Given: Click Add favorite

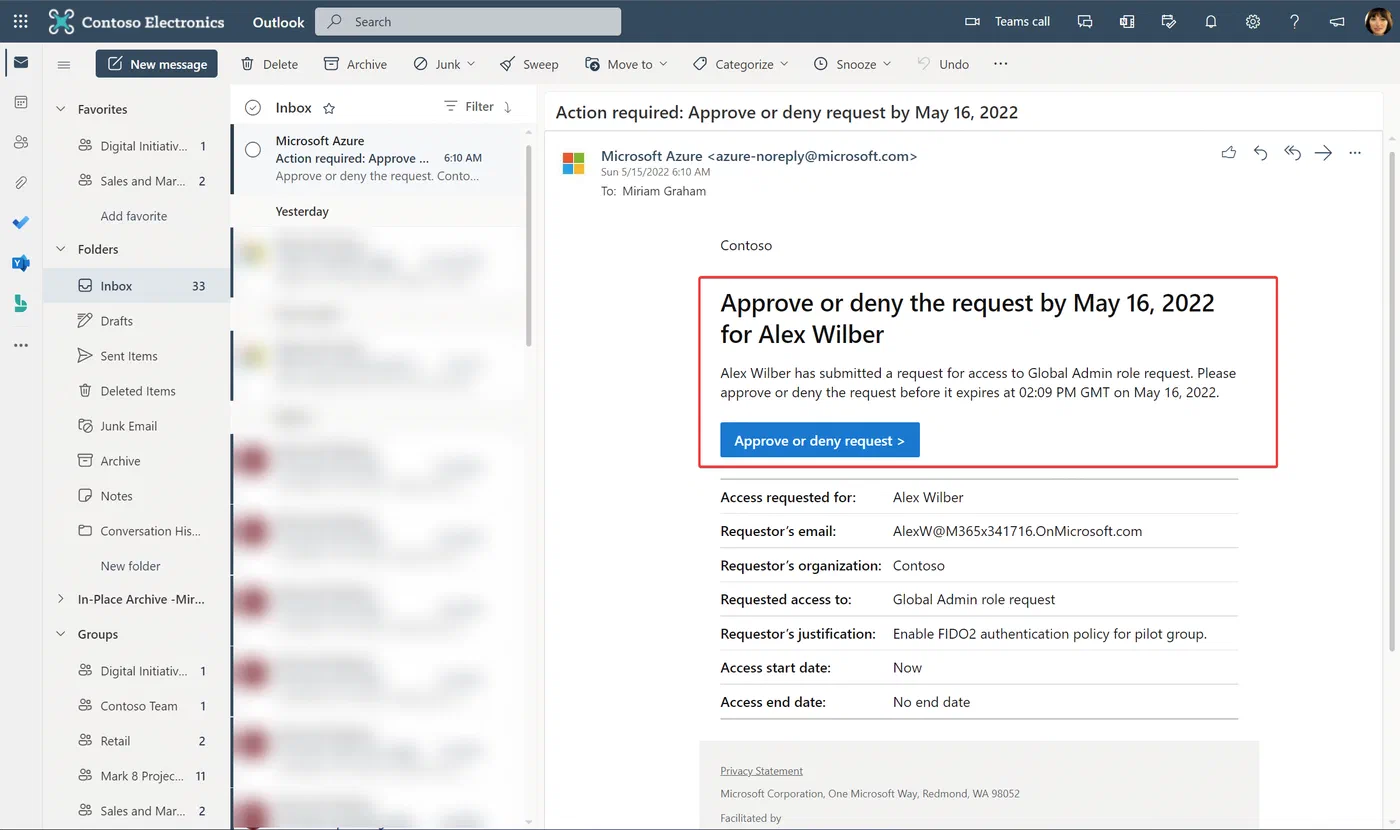Looking at the screenshot, I should 134,216.
